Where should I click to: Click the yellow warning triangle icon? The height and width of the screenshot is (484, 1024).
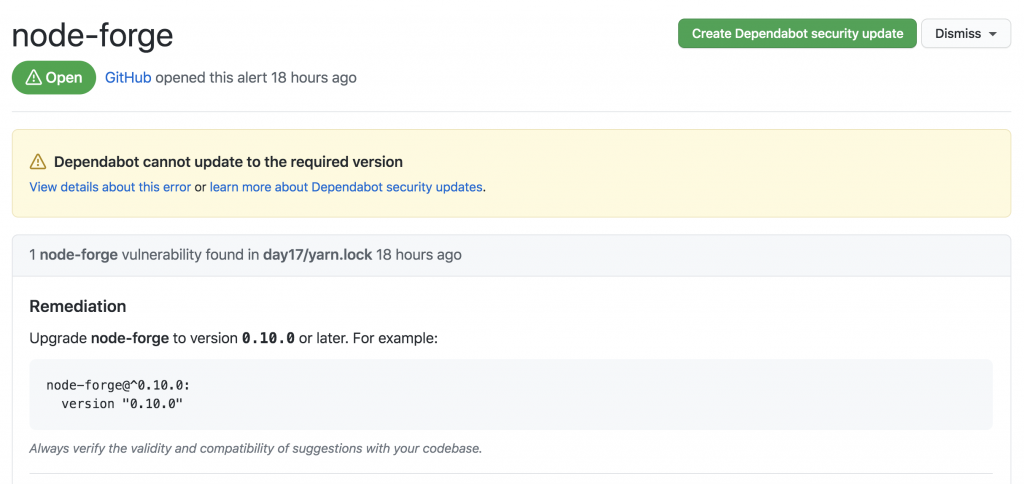pos(38,162)
